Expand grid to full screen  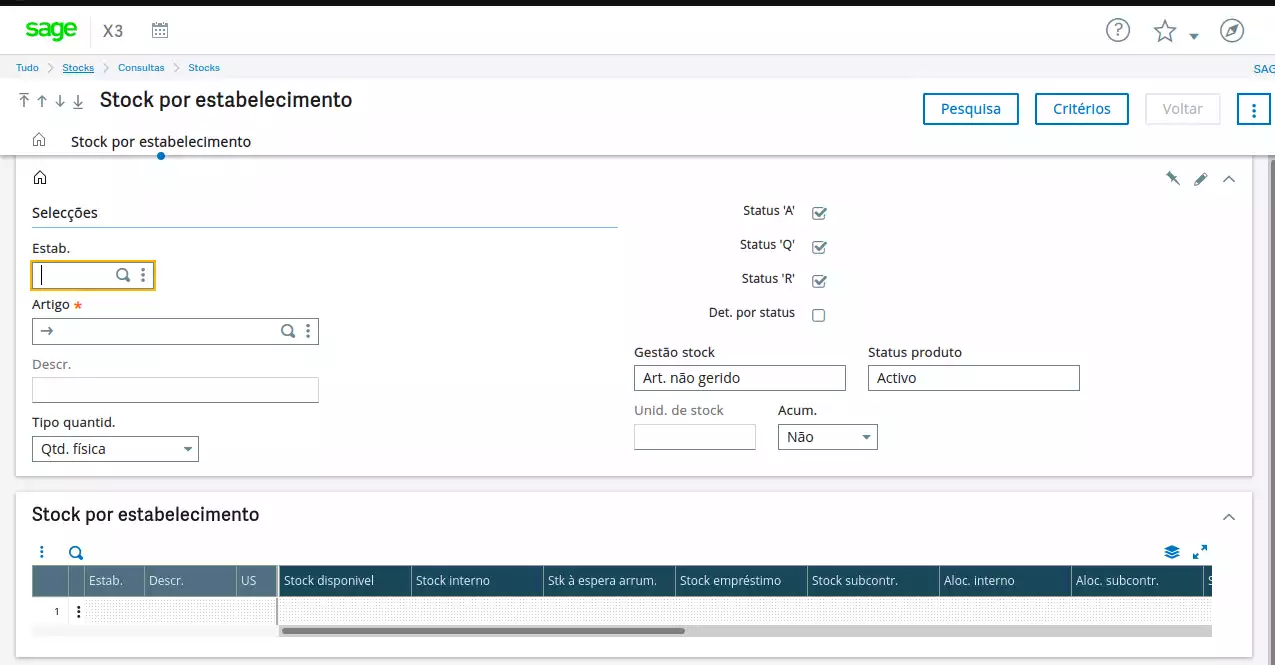[1200, 552]
